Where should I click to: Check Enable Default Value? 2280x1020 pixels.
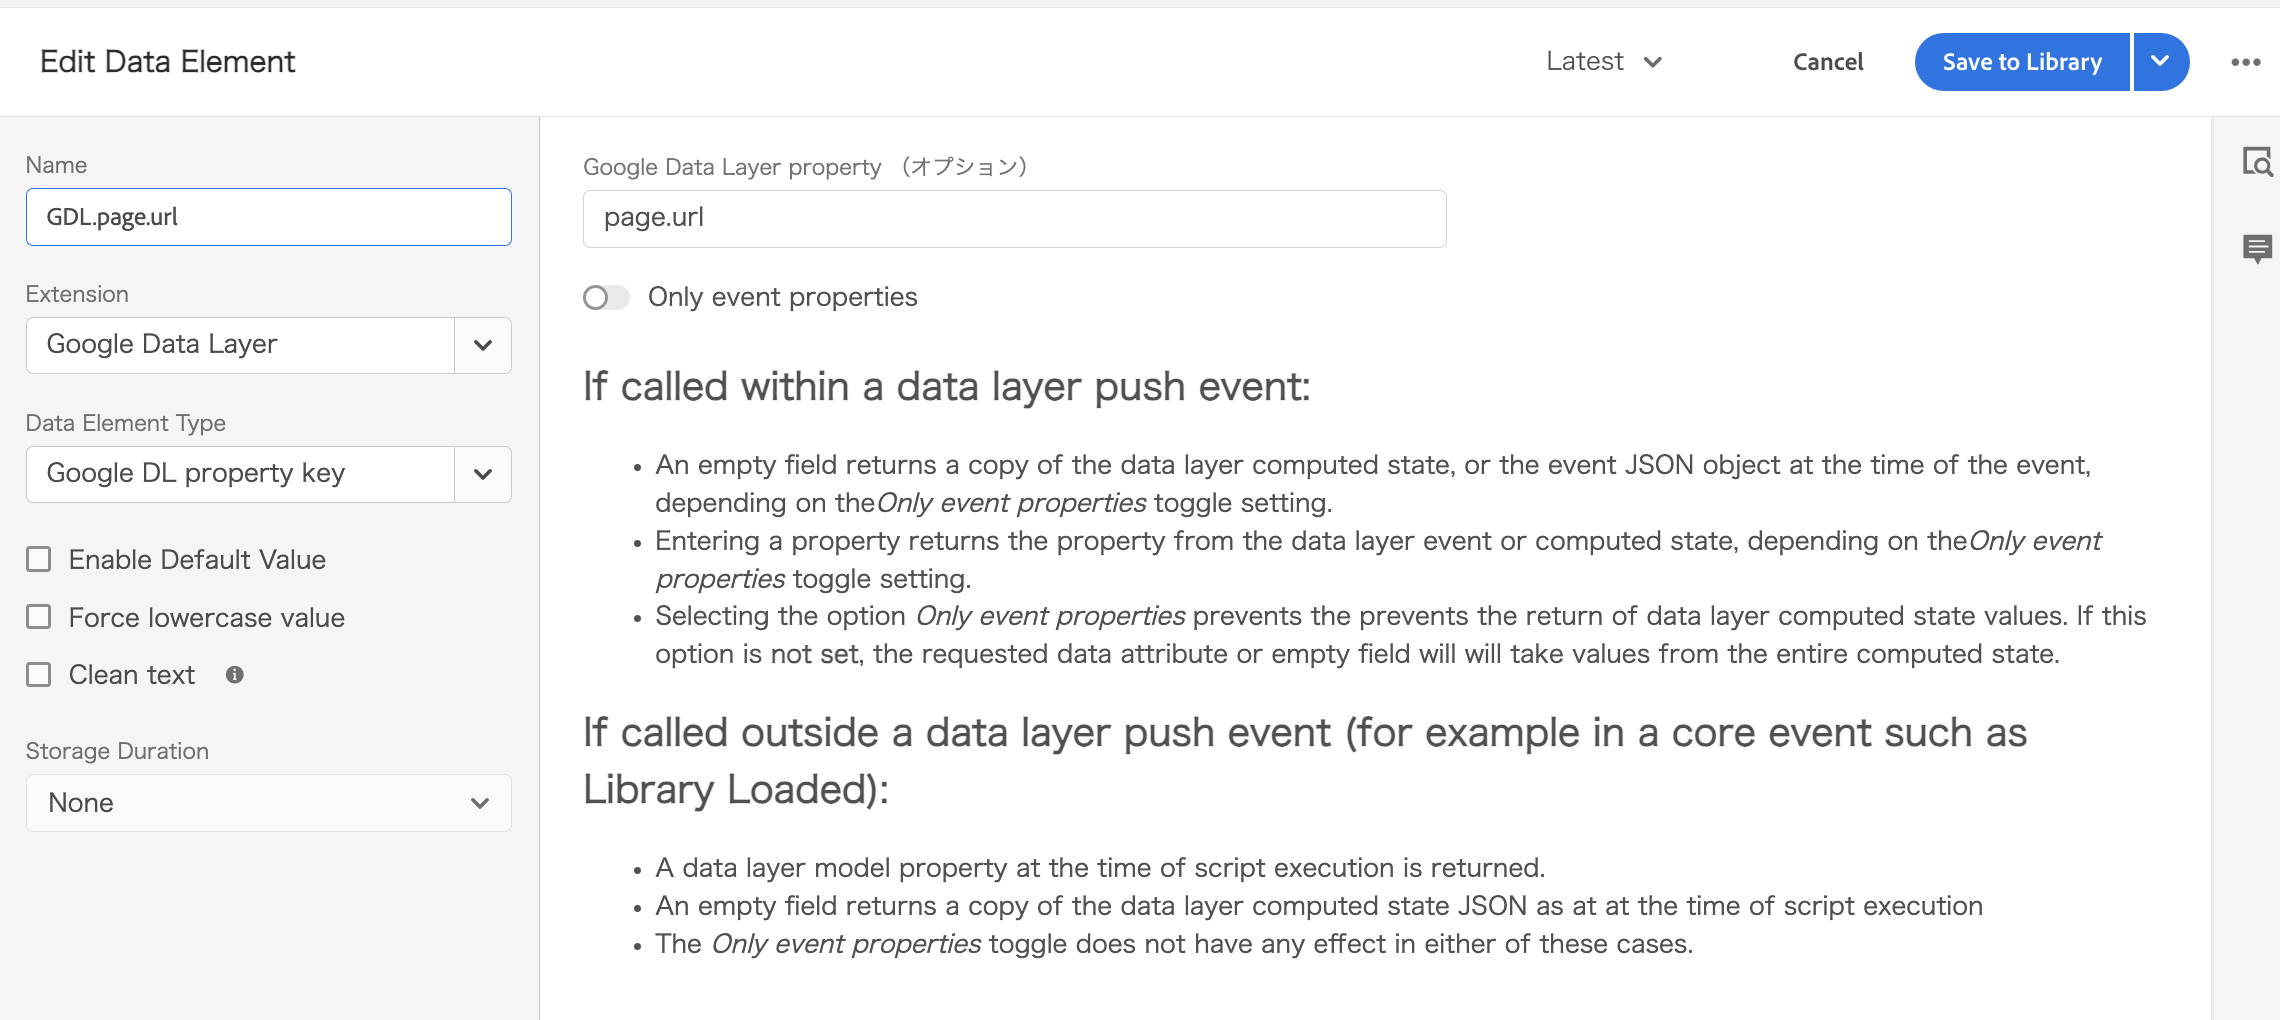coord(39,559)
